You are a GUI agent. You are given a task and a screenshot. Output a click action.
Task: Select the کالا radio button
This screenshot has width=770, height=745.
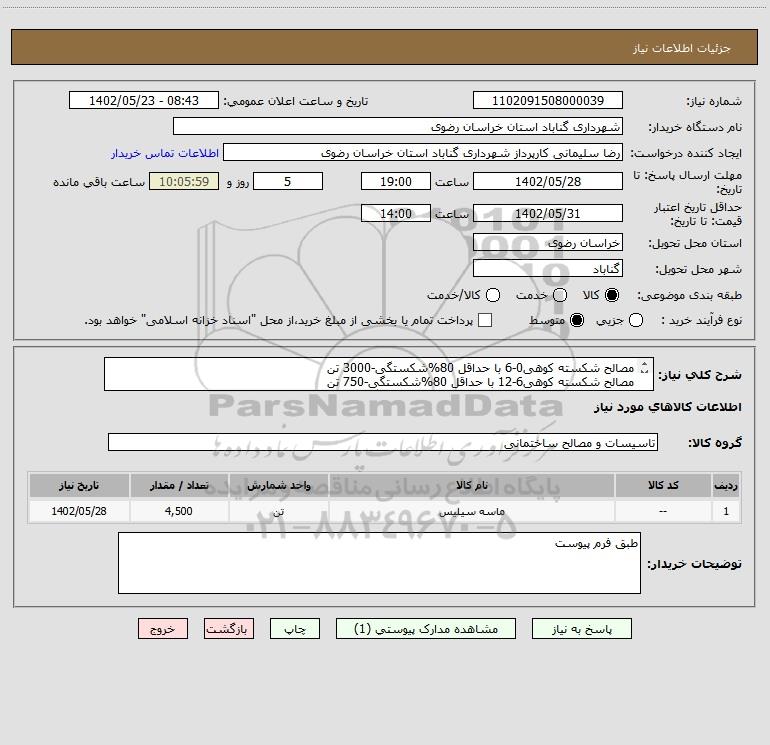pos(612,295)
